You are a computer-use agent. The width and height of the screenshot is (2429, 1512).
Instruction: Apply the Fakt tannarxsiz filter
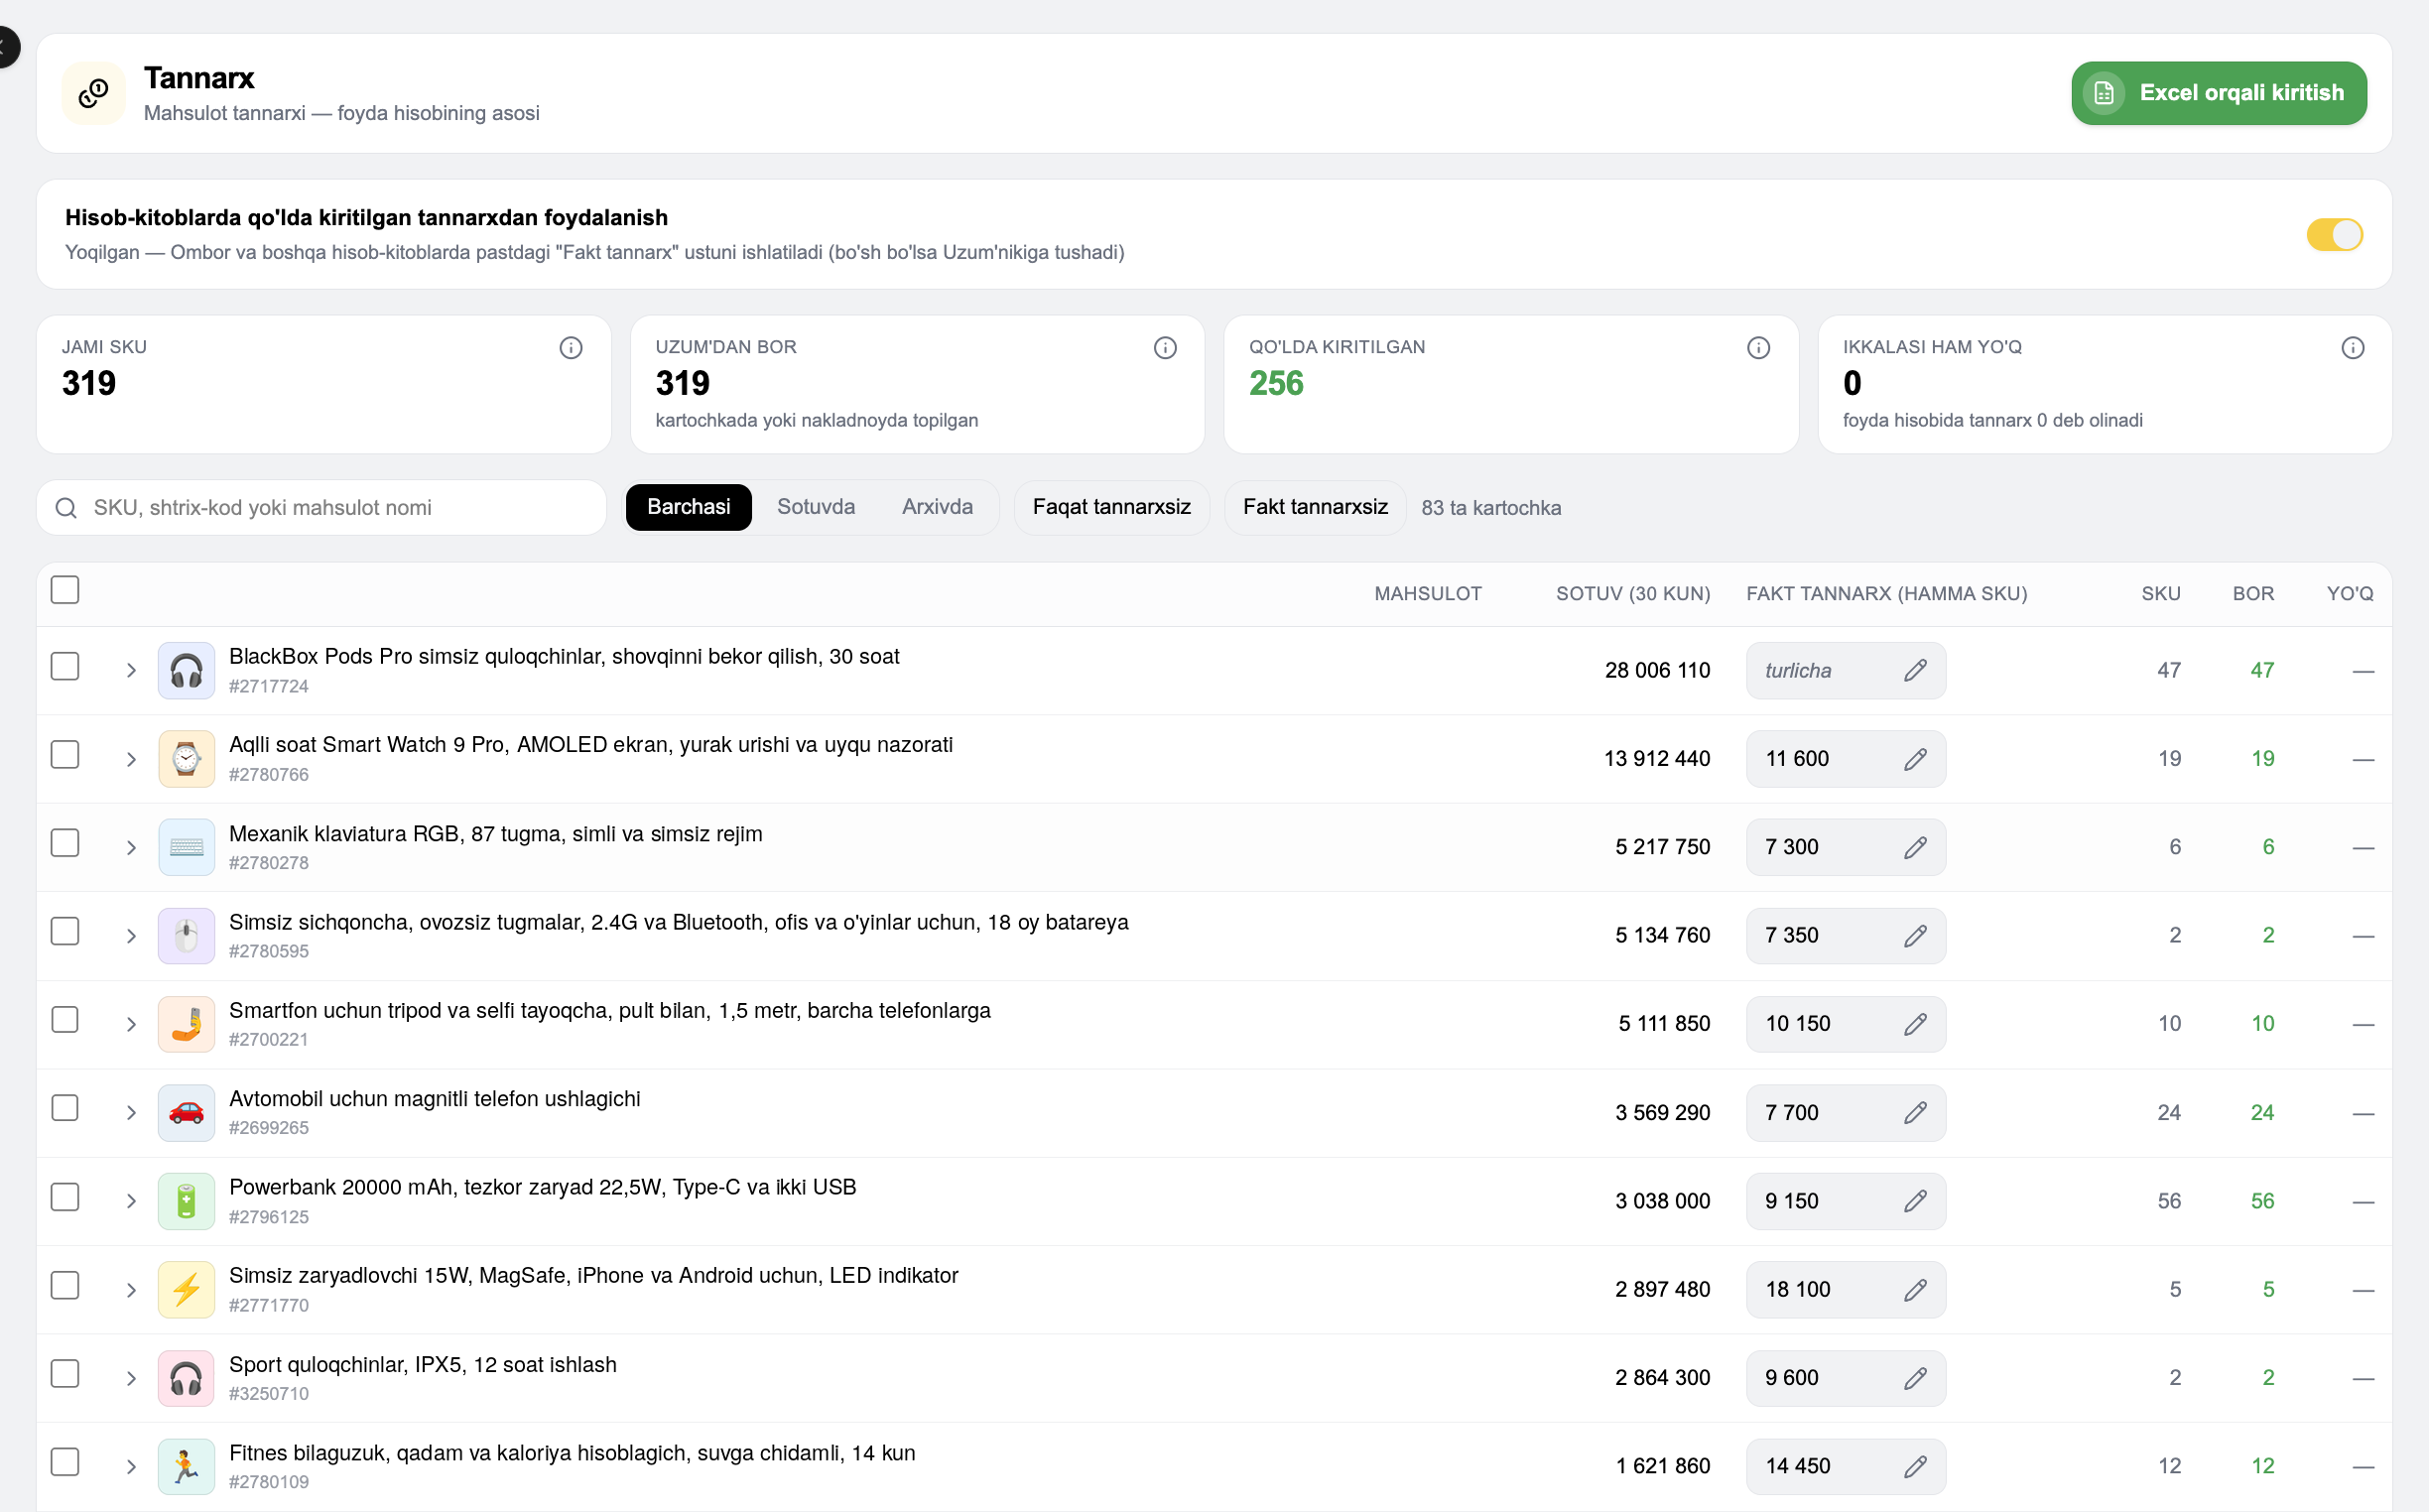1314,507
